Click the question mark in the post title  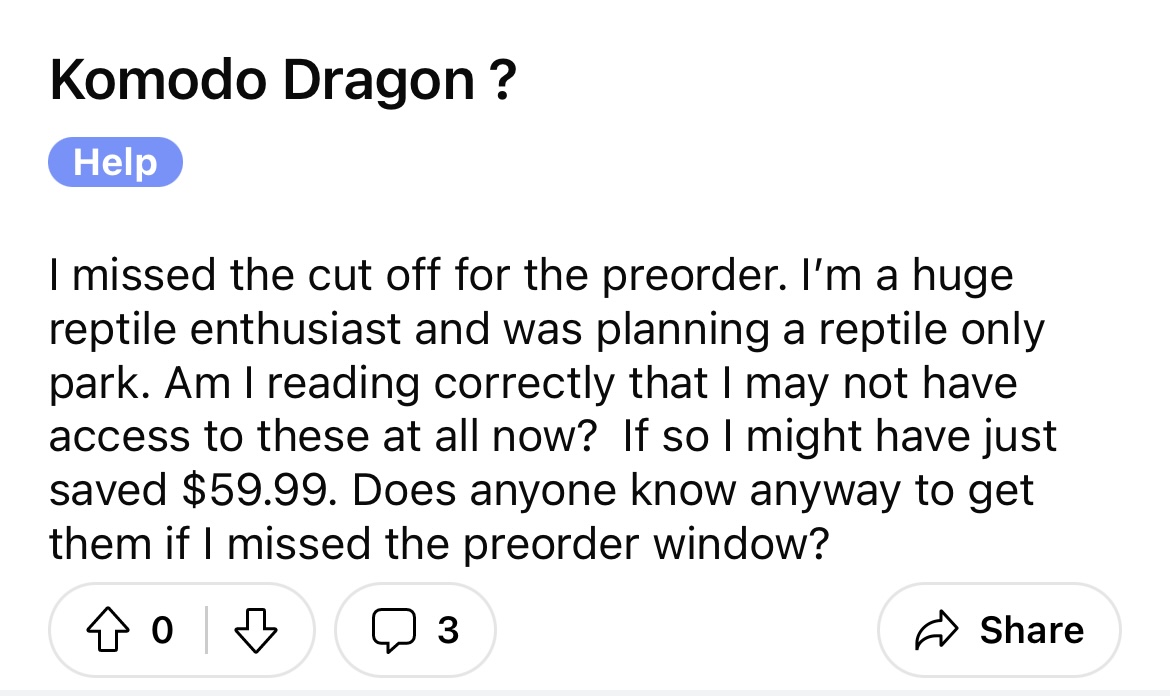click(x=504, y=78)
